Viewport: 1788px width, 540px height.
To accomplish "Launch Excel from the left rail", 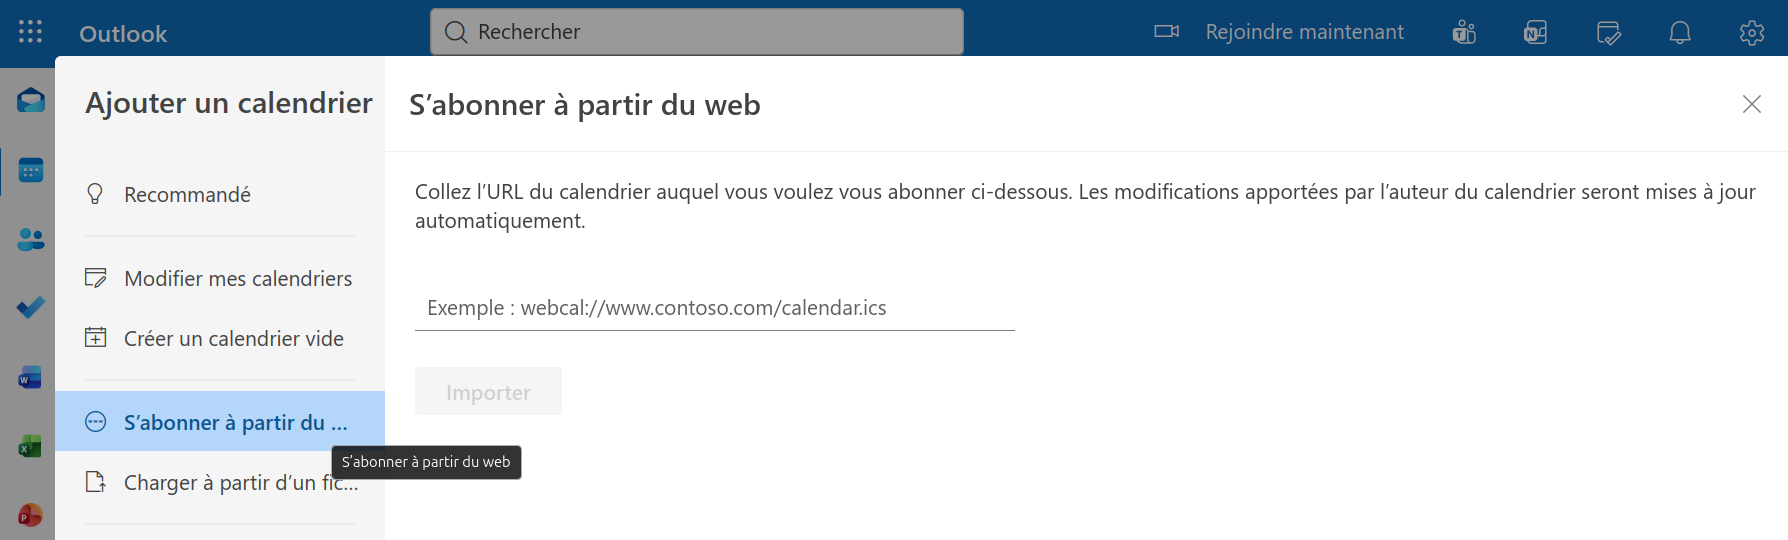I will point(30,446).
